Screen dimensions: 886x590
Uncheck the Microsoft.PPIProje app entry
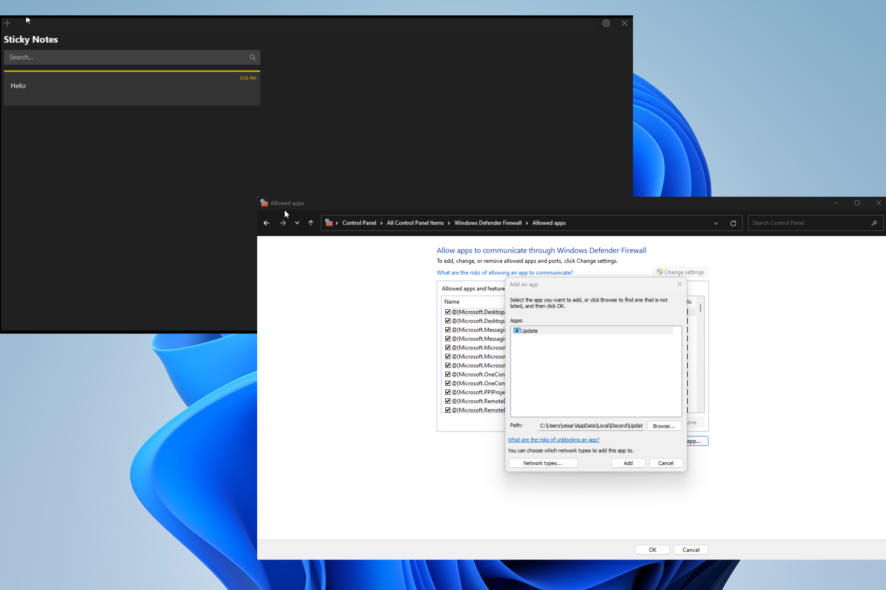point(446,392)
